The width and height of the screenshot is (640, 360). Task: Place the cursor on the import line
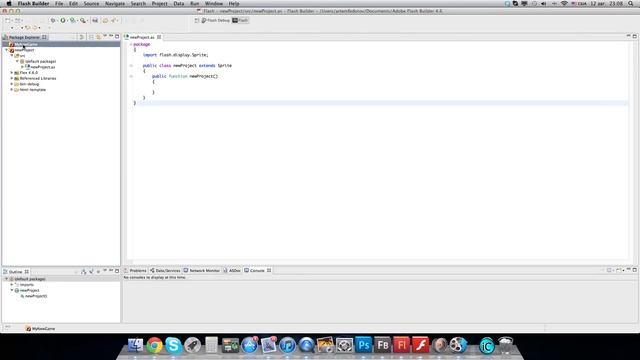pos(176,55)
